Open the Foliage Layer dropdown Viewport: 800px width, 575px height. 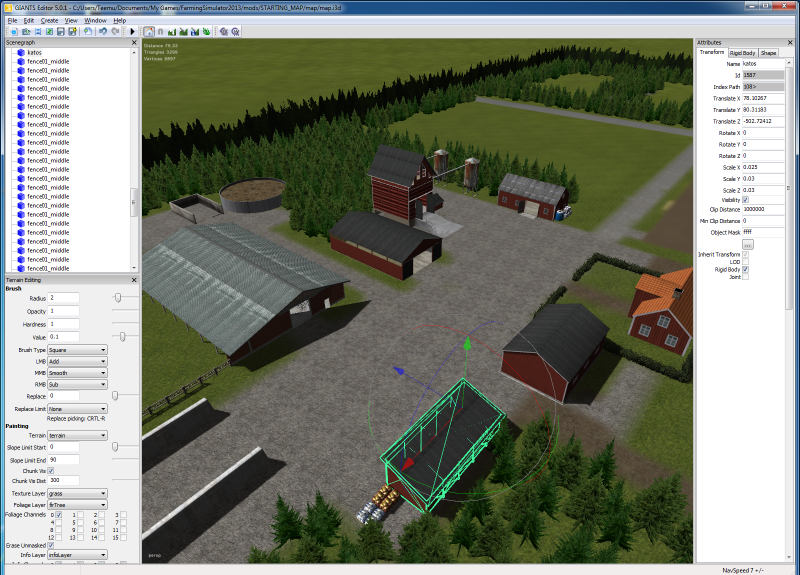(x=77, y=505)
